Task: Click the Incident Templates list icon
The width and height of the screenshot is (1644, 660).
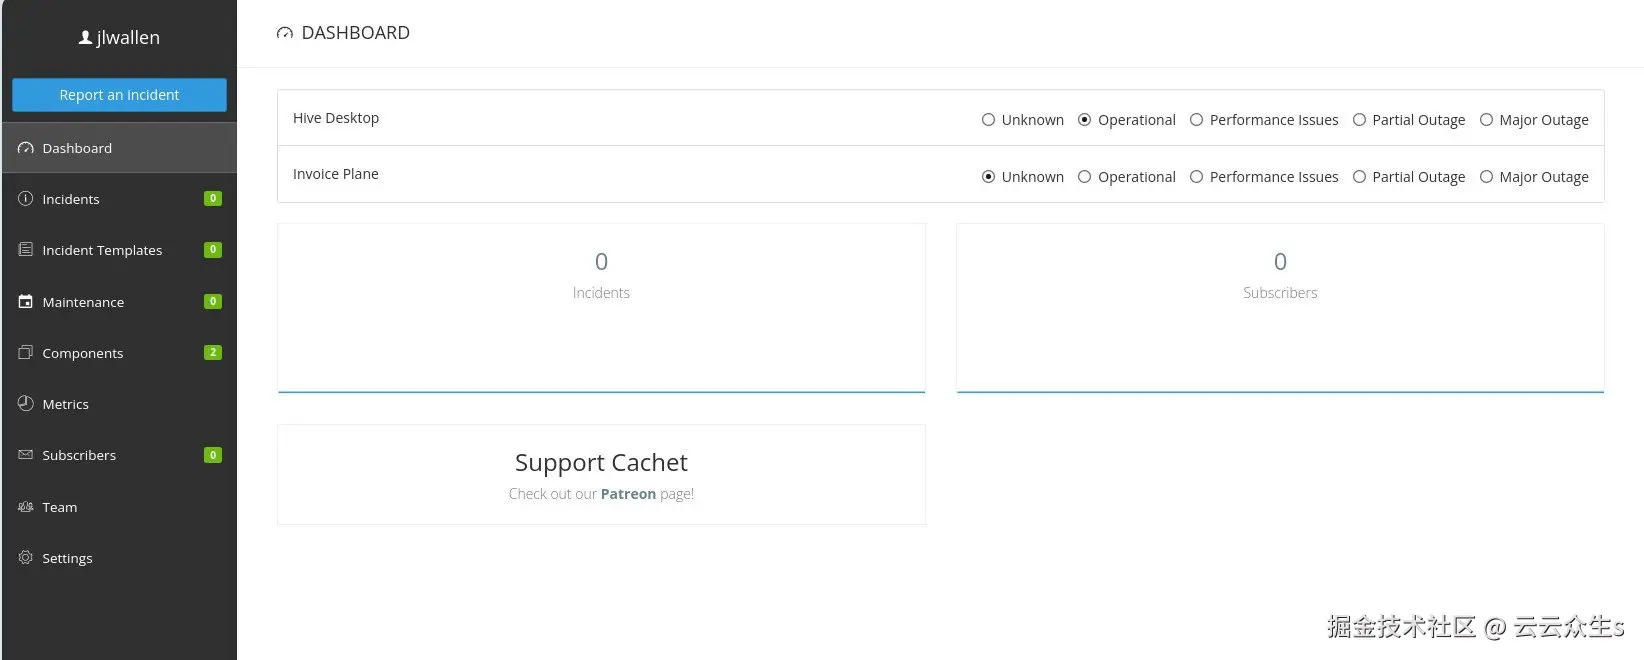Action: pyautogui.click(x=26, y=250)
